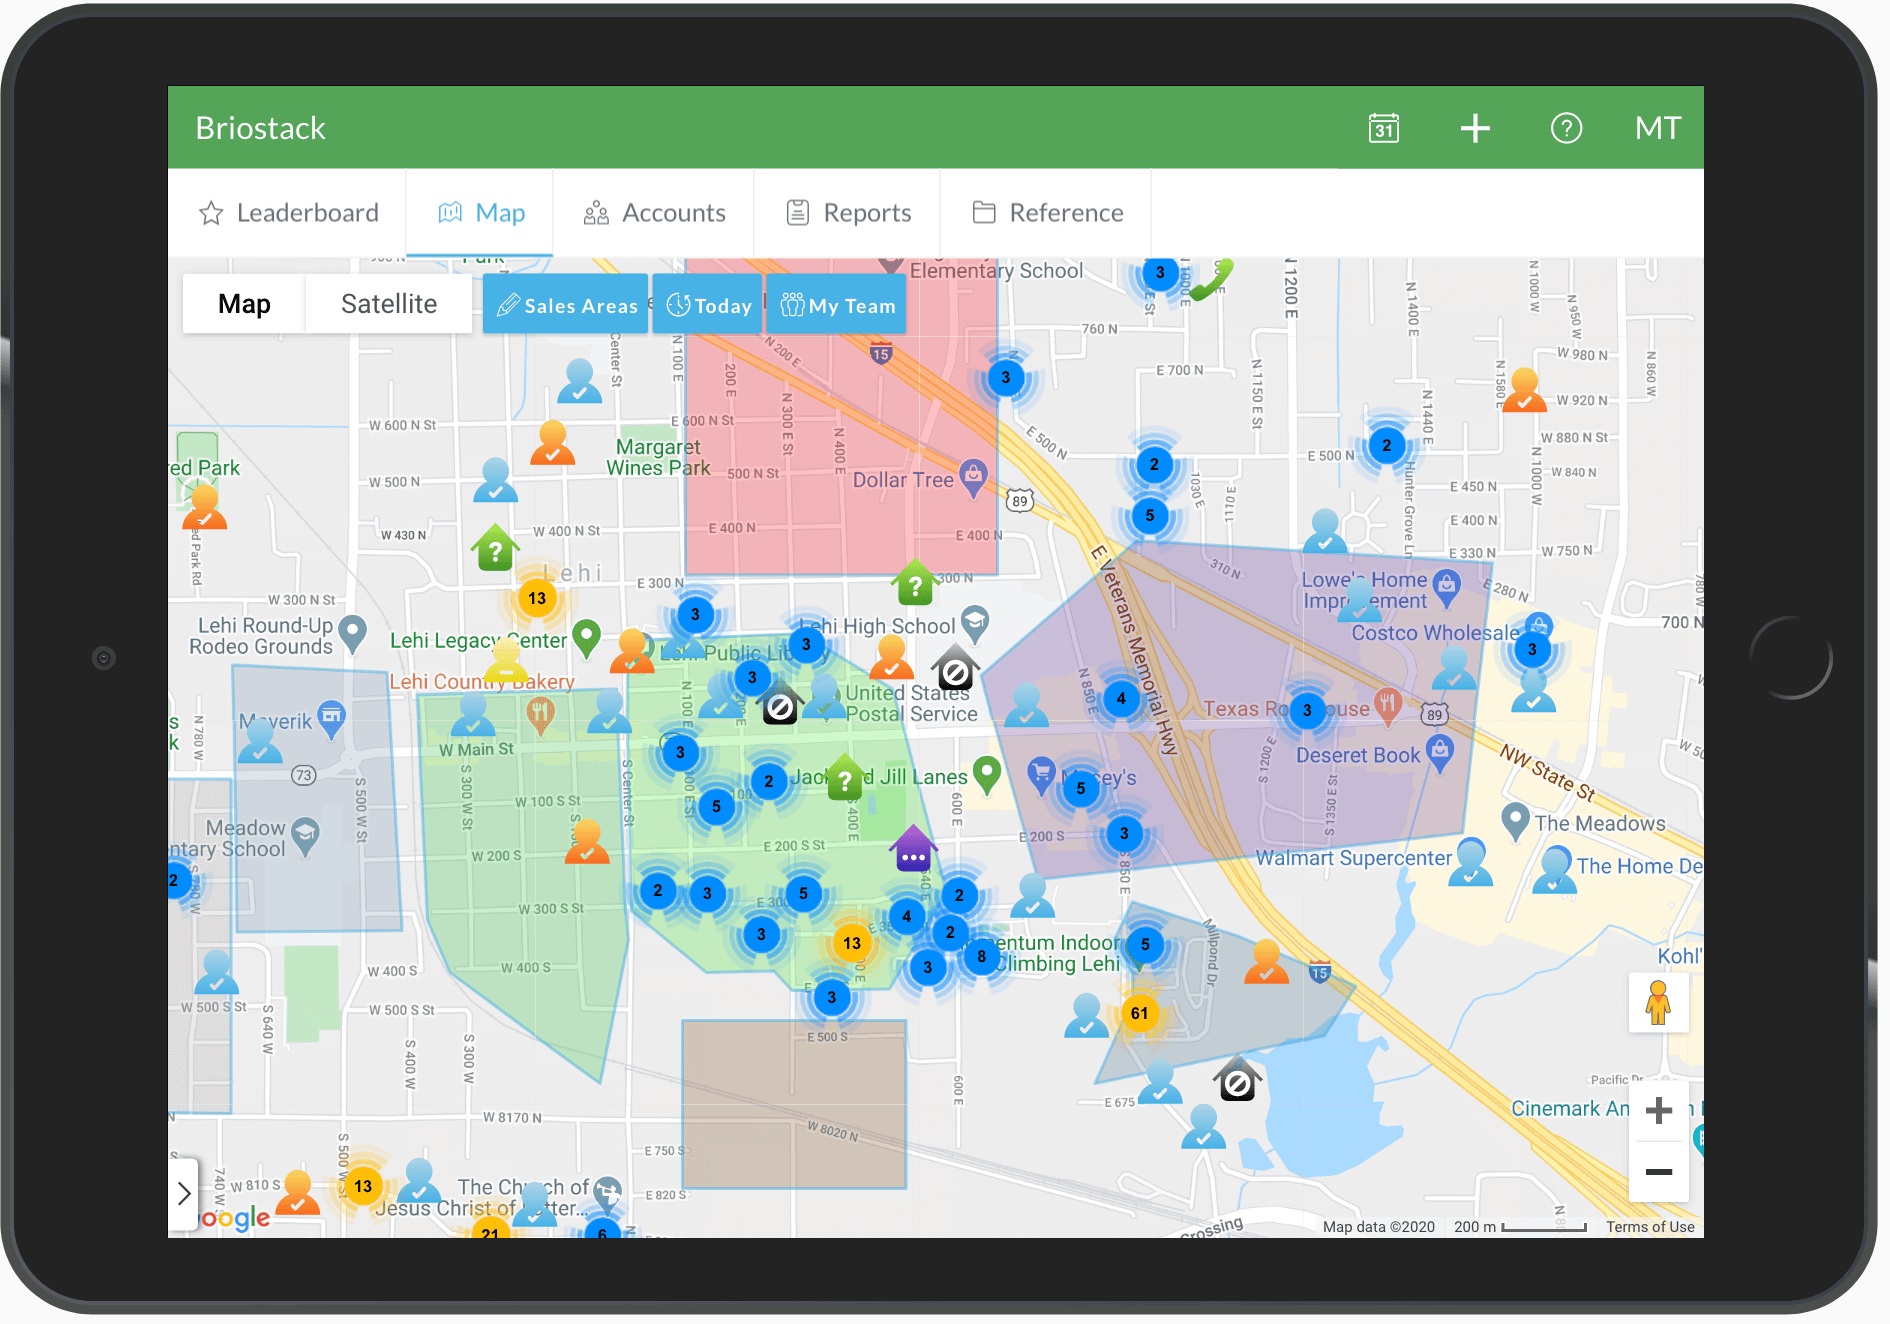The width and height of the screenshot is (1890, 1324).
Task: Click the Lehi Round-Up Rodeo Grounds pin
Action: pos(352,634)
